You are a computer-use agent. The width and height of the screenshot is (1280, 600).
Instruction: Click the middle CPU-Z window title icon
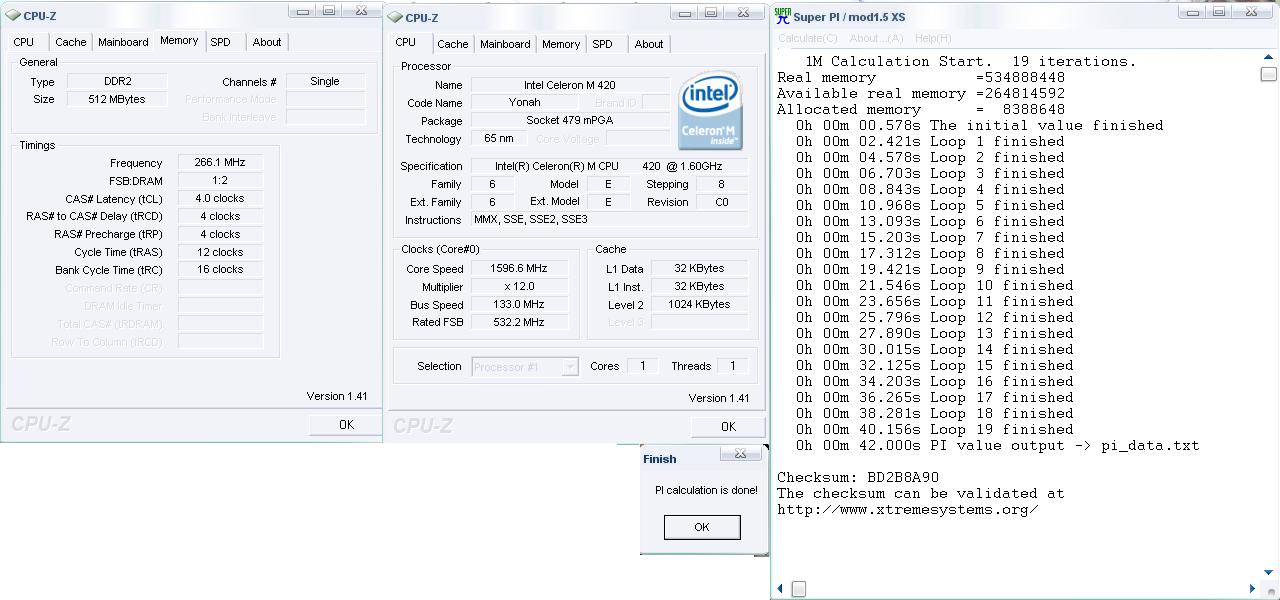395,17
